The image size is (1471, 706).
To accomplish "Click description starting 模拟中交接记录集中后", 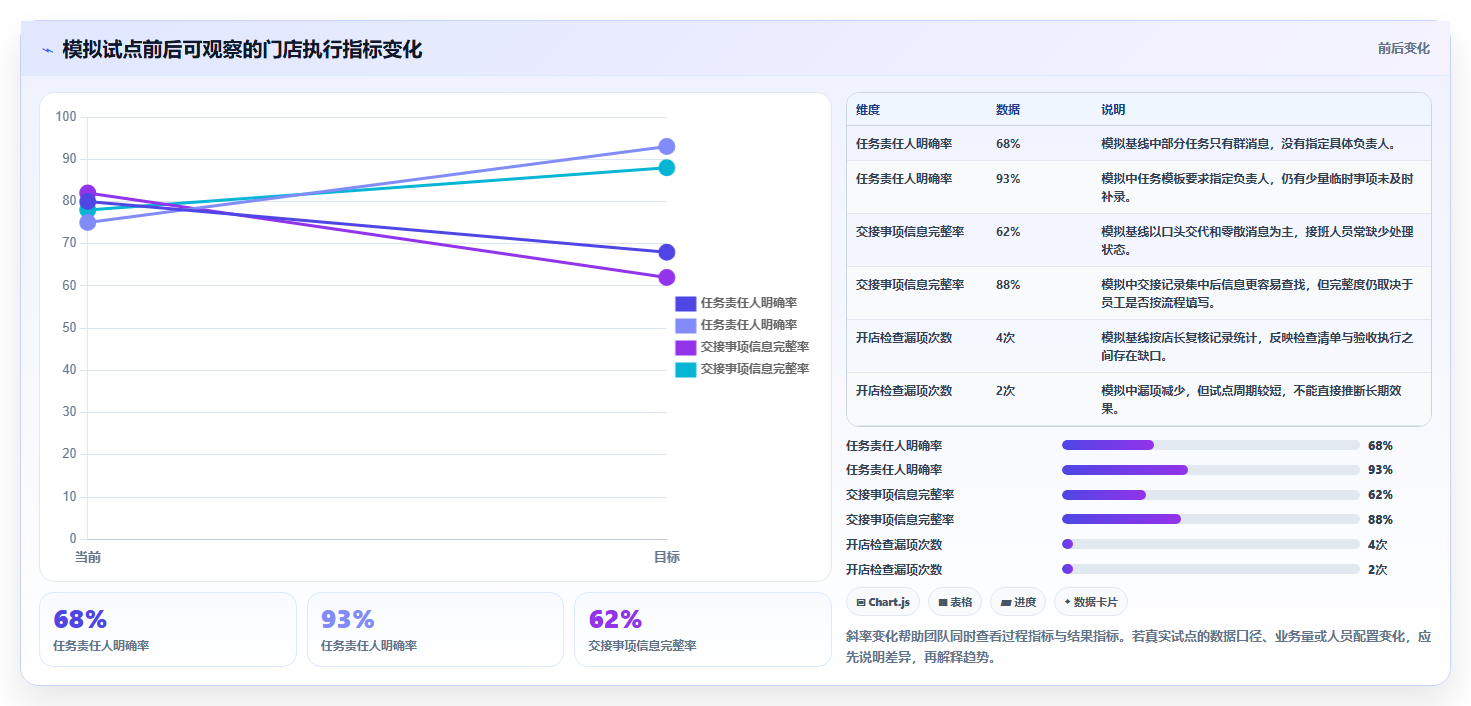I will pos(1257,294).
